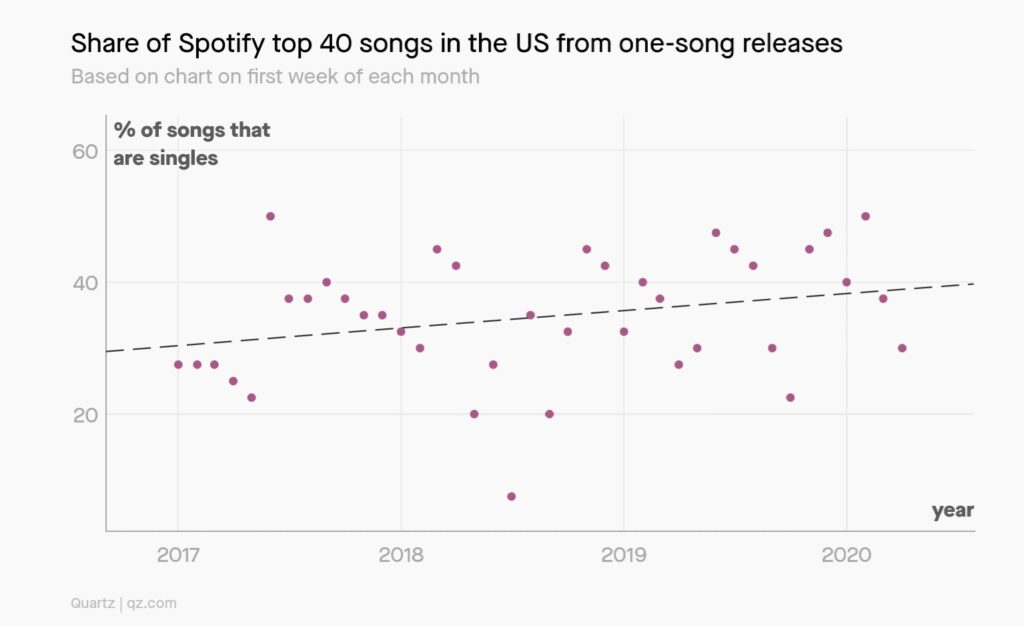The height and width of the screenshot is (626, 1024).
Task: Click the 2020 x-axis label
Action: 846,554
